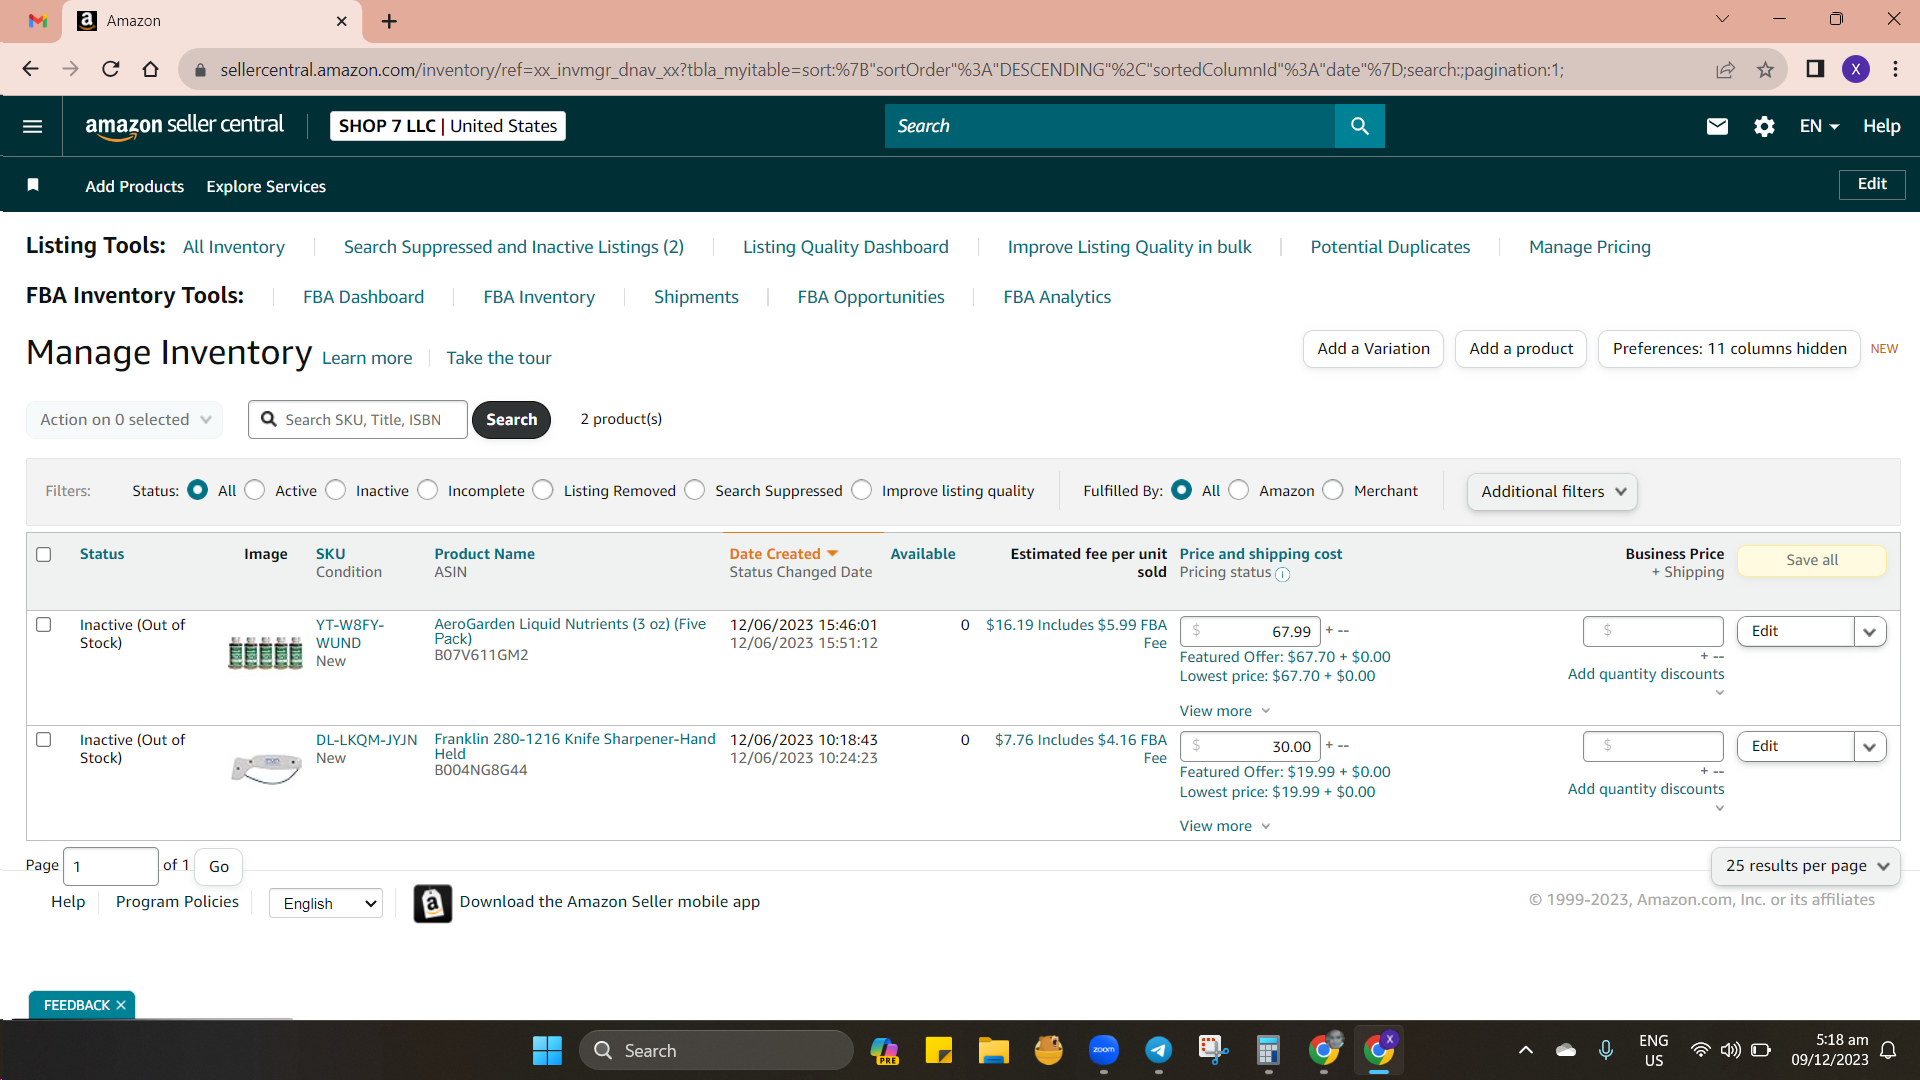This screenshot has height=1080, width=1920.
Task: Click the Save all button
Action: coord(1812,561)
